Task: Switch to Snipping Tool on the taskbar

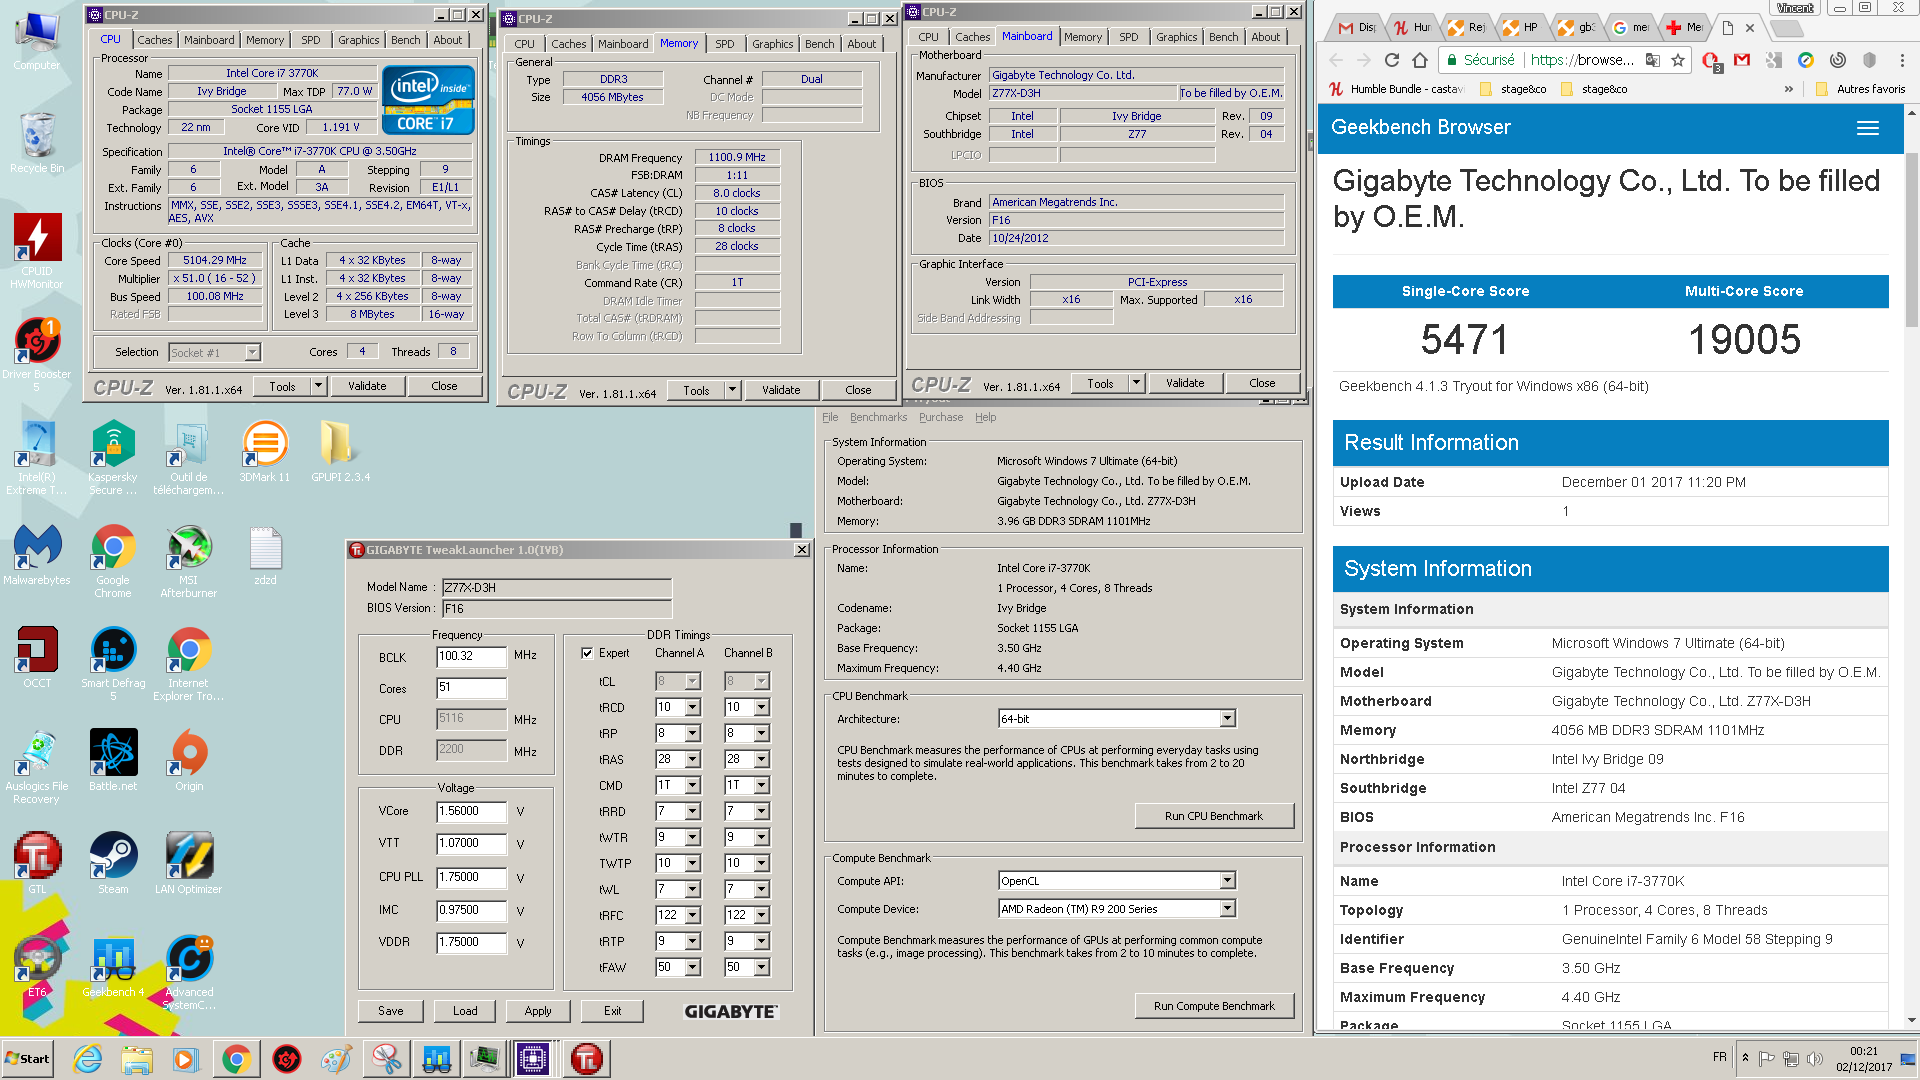Action: click(x=386, y=1059)
